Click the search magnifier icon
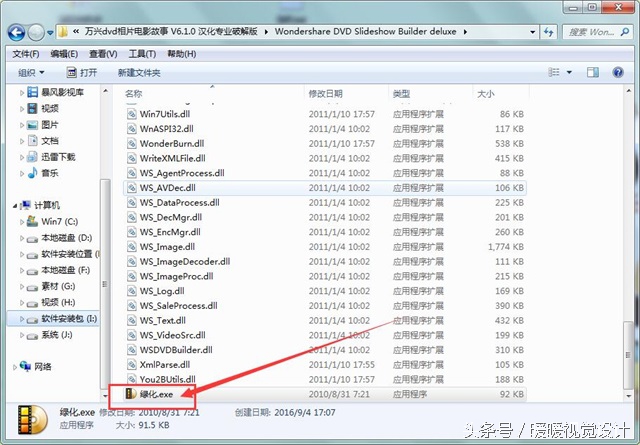Viewport: 640px width, 445px height. pyautogui.click(x=624, y=32)
